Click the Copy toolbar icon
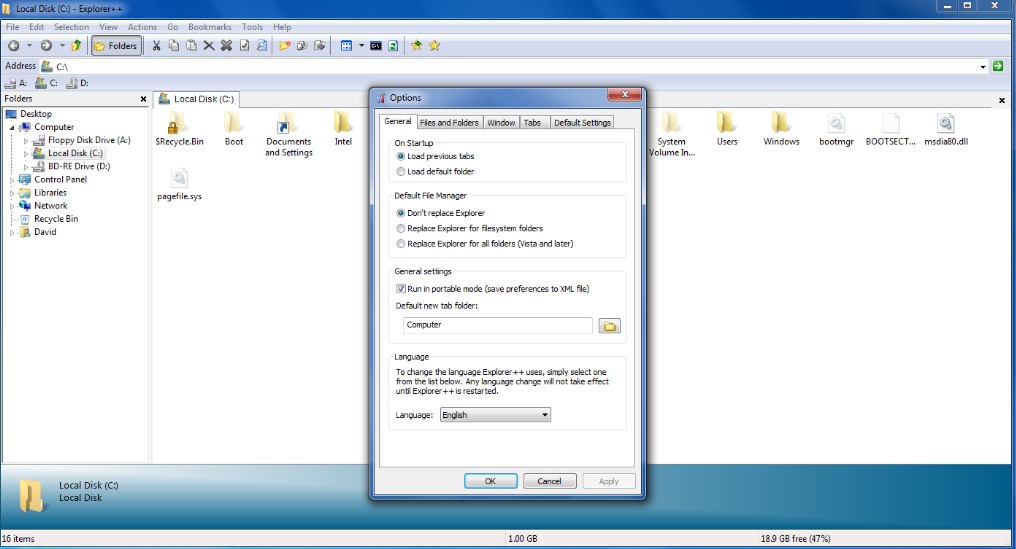1016x549 pixels. (174, 45)
